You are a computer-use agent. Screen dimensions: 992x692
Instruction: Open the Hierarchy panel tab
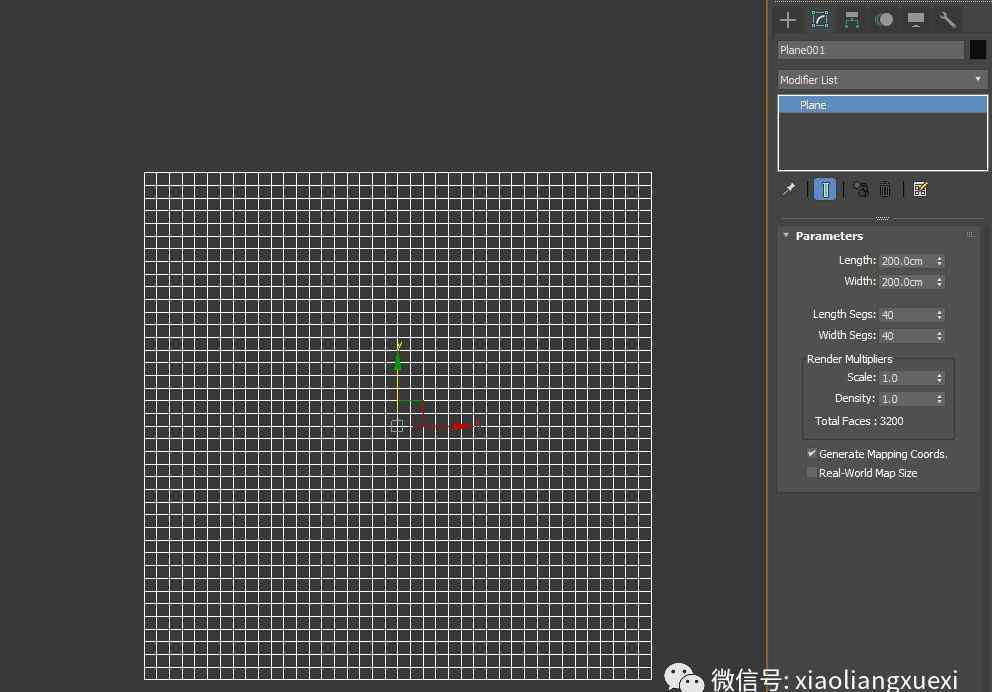coord(852,20)
